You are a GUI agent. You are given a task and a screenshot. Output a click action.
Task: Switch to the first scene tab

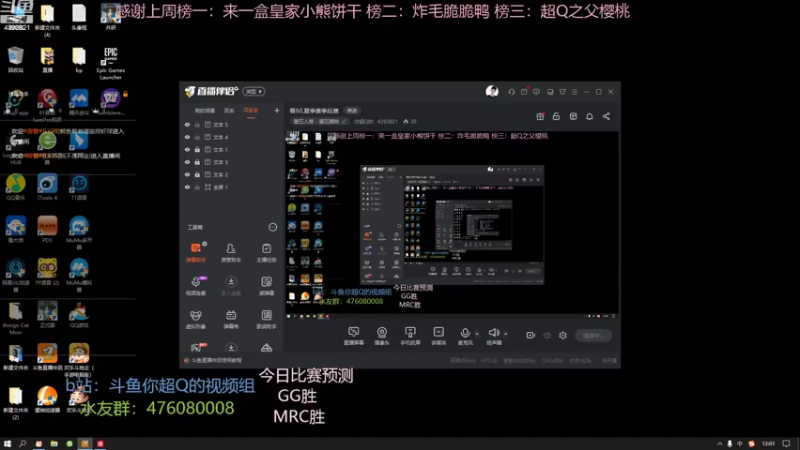pos(205,110)
